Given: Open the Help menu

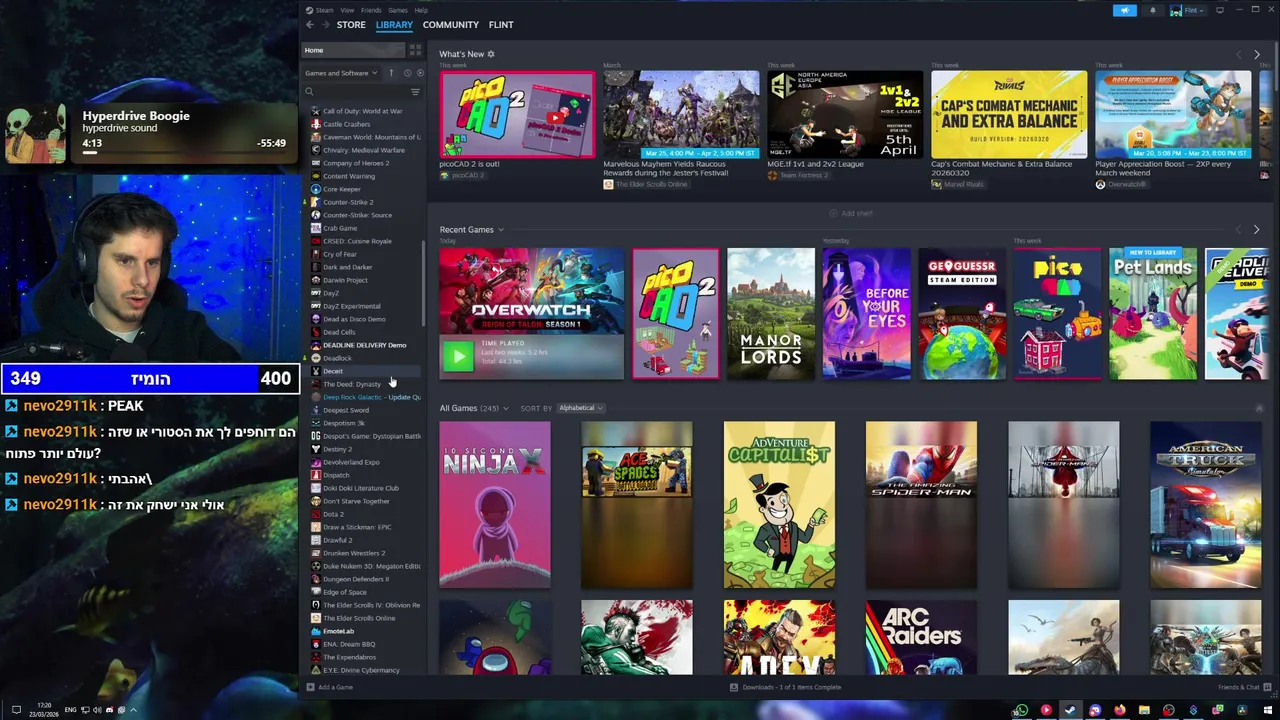Looking at the screenshot, I should pos(421,10).
